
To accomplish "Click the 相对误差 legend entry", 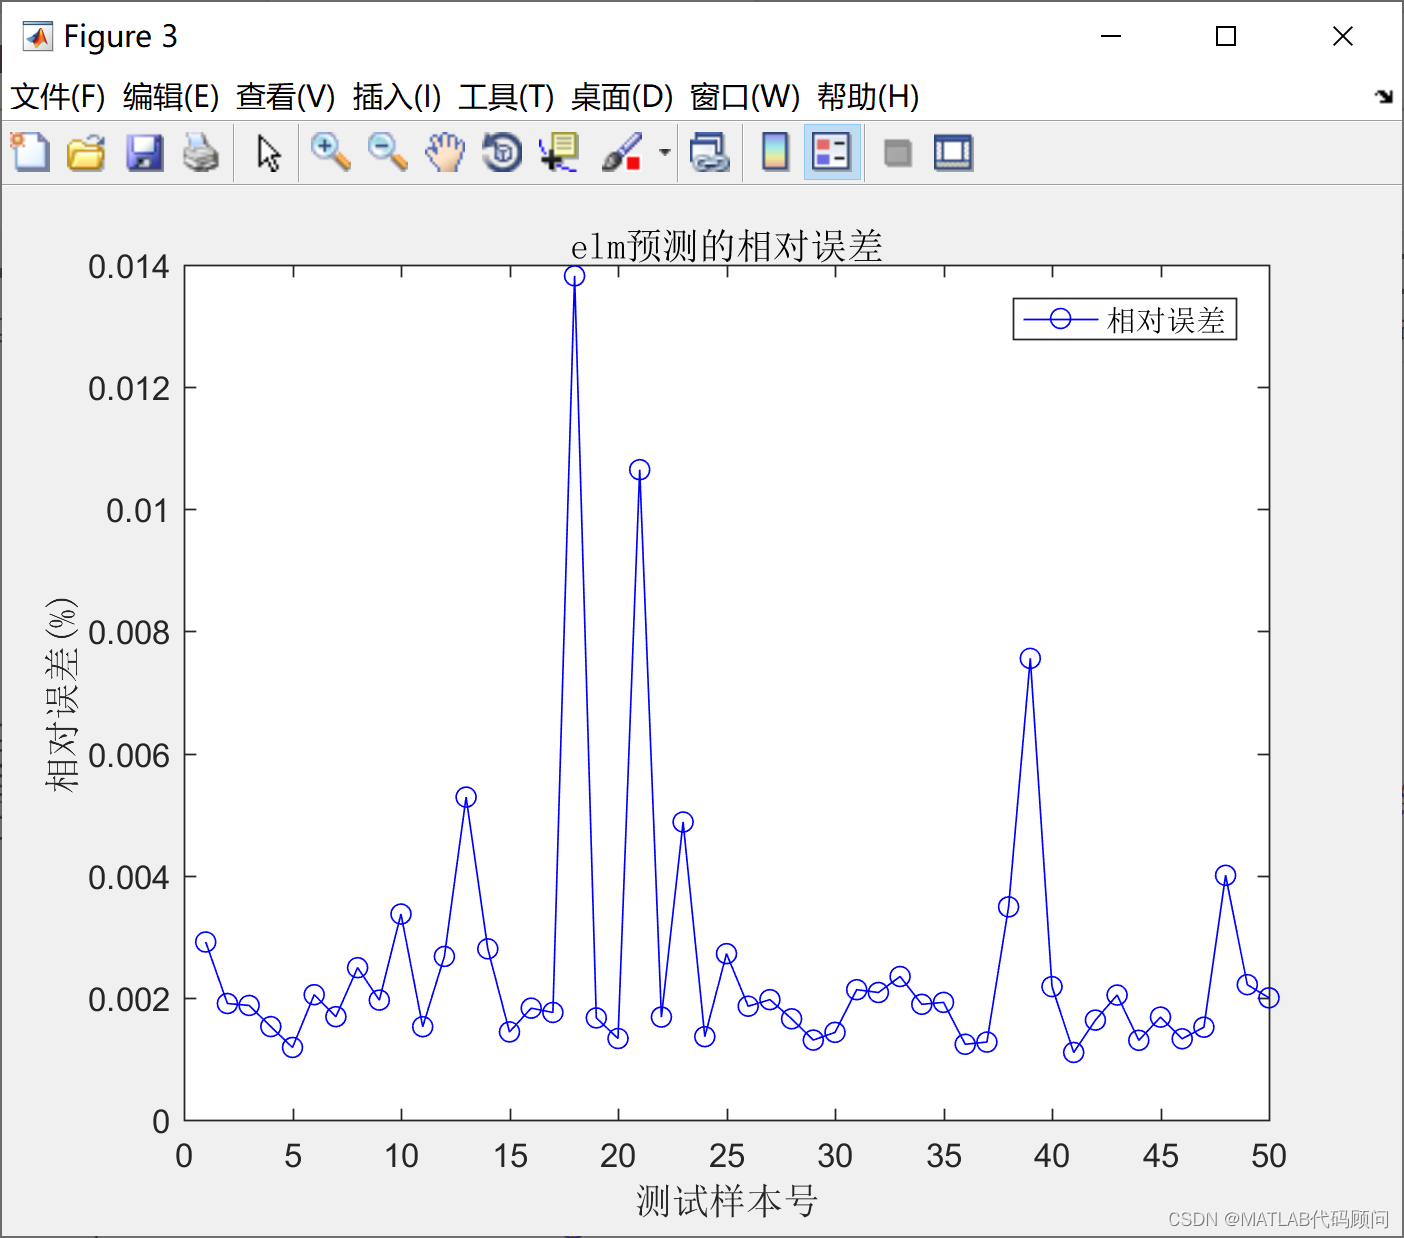I will click(x=1168, y=319).
